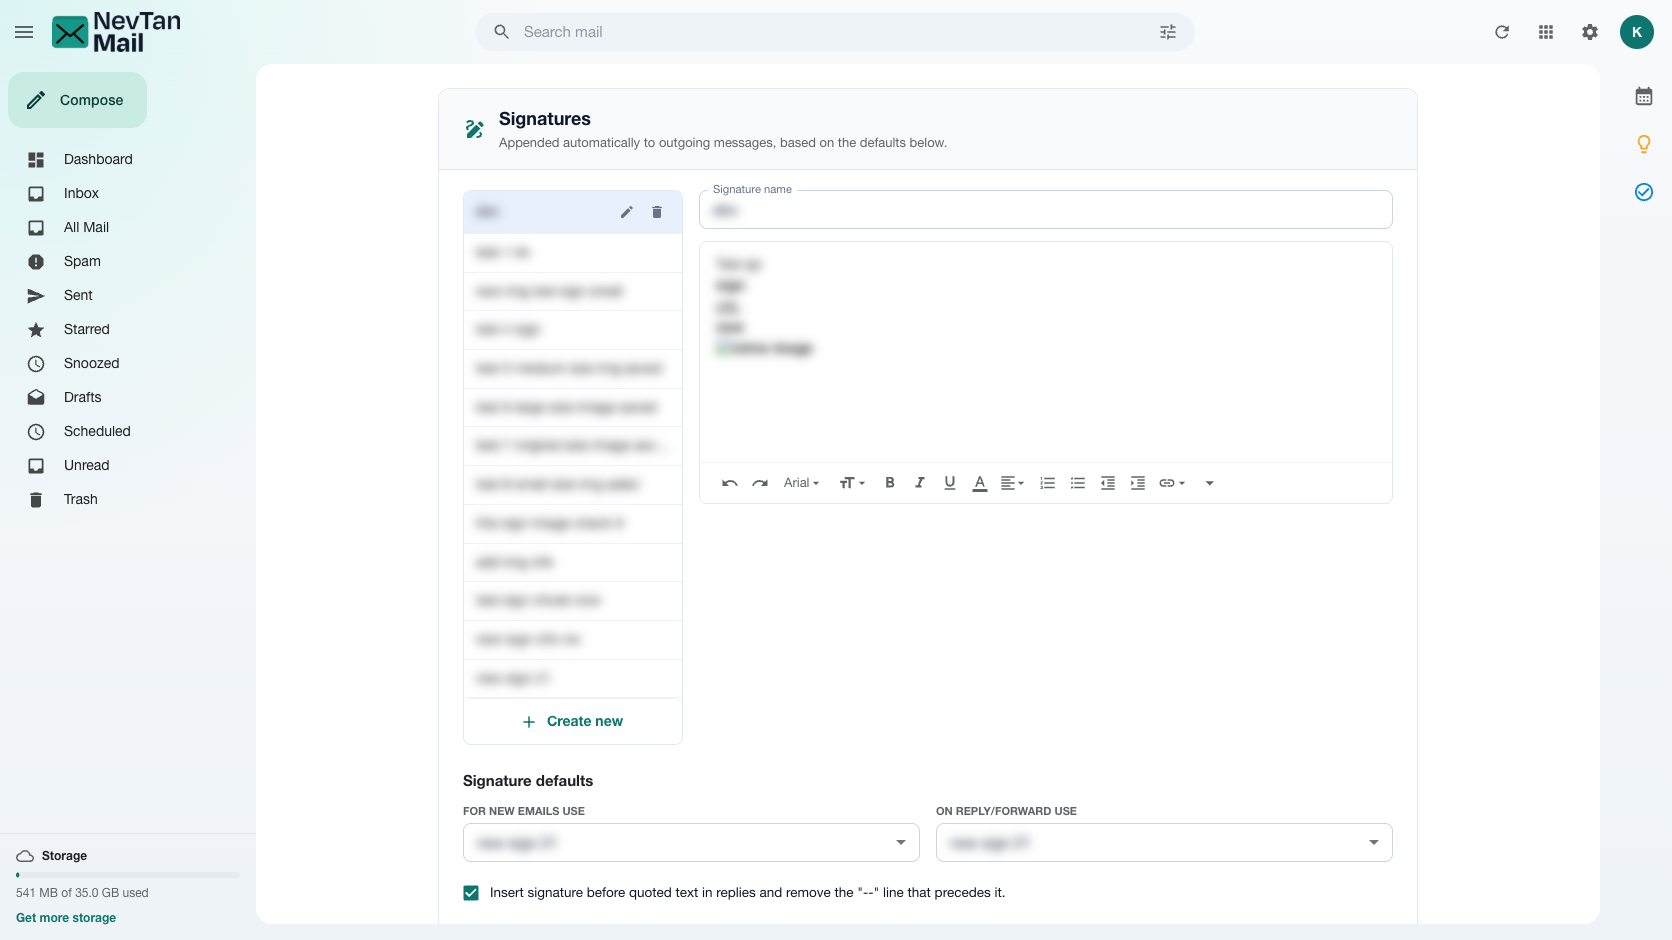Insert bulleted list

(1078, 483)
